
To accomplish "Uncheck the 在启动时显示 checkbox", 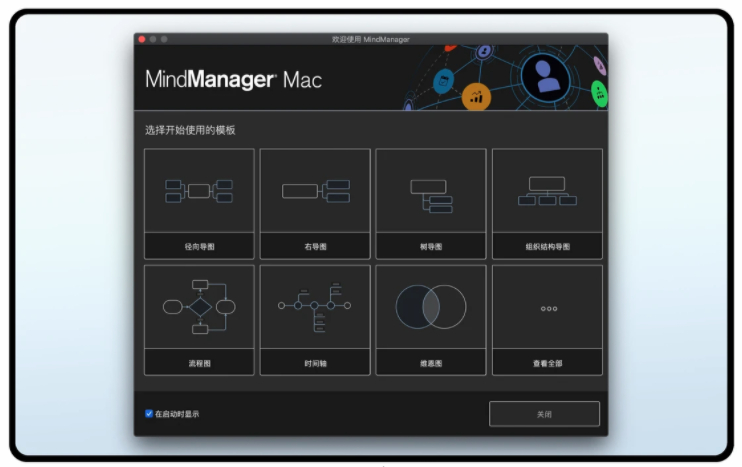I will pos(149,414).
